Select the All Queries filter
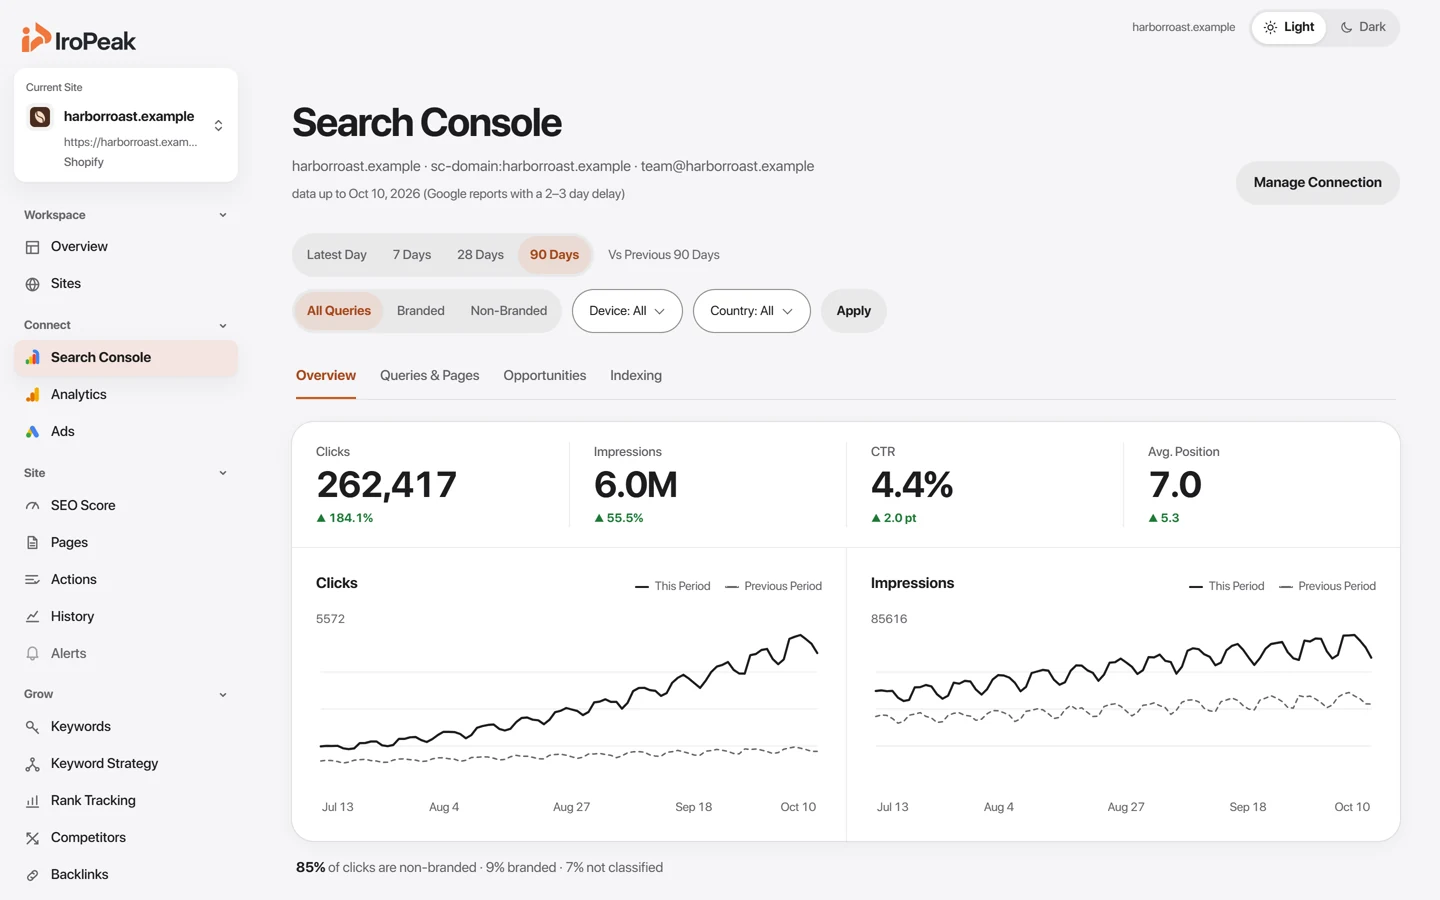The image size is (1440, 900). [x=339, y=311]
